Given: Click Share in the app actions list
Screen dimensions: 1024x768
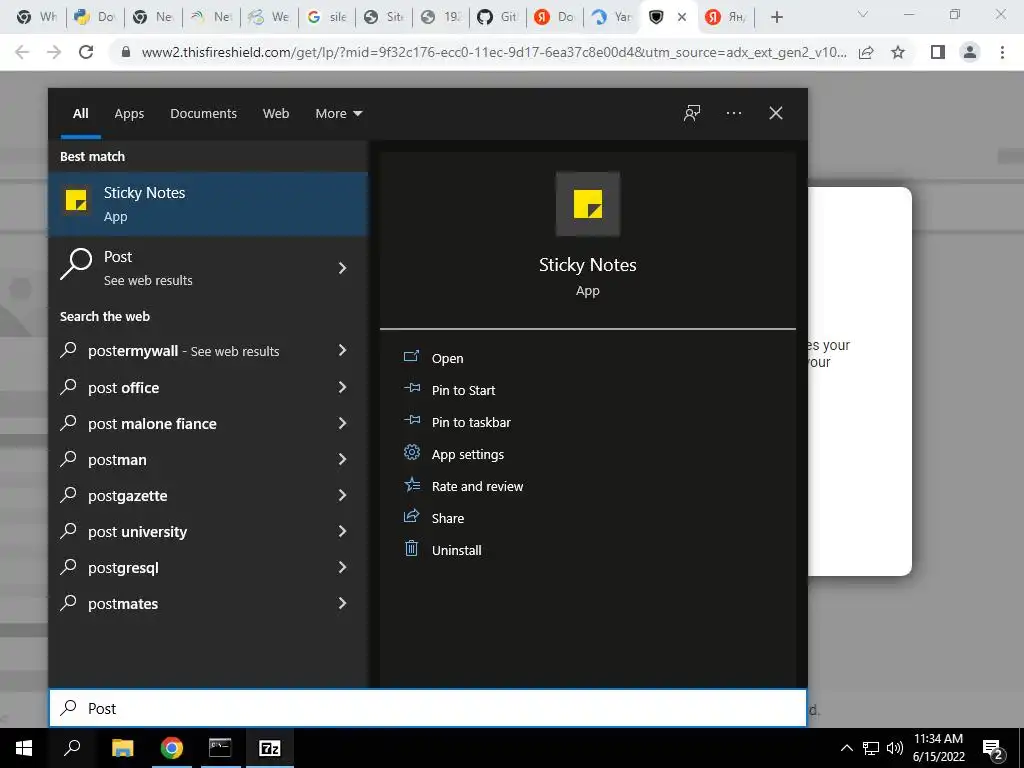Looking at the screenshot, I should (447, 518).
